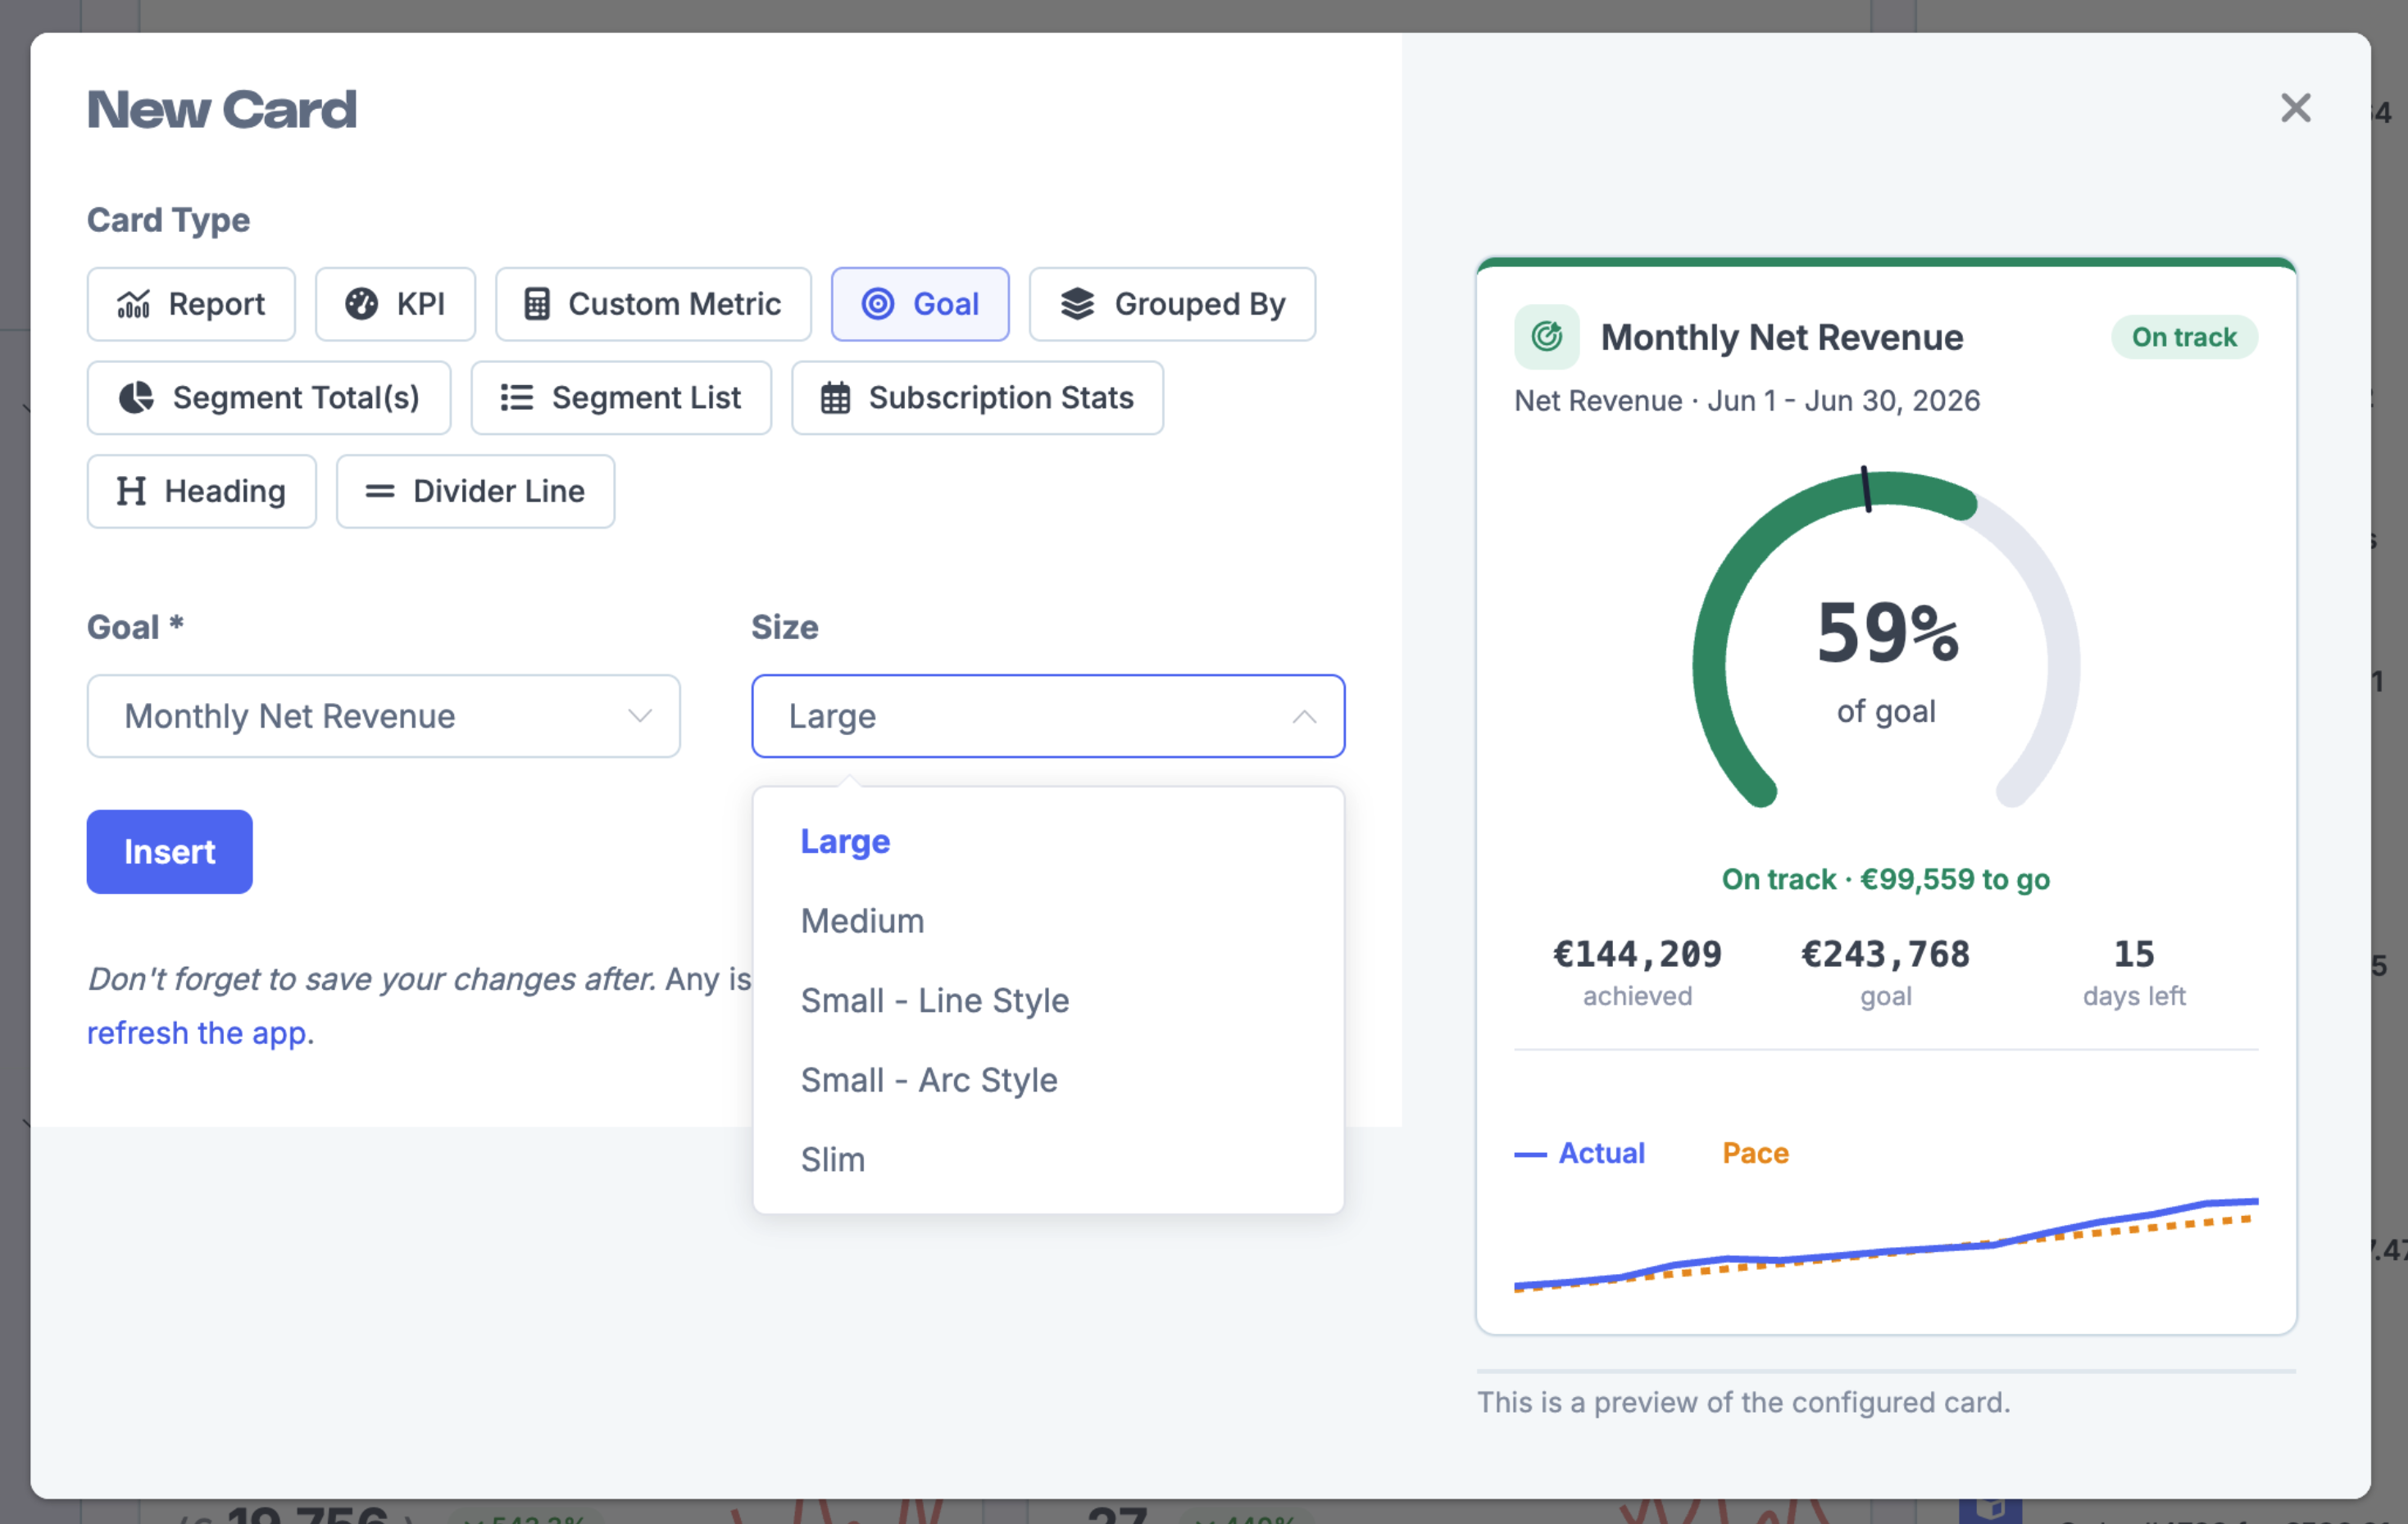Click the €243,768 goal value

pos(1885,954)
